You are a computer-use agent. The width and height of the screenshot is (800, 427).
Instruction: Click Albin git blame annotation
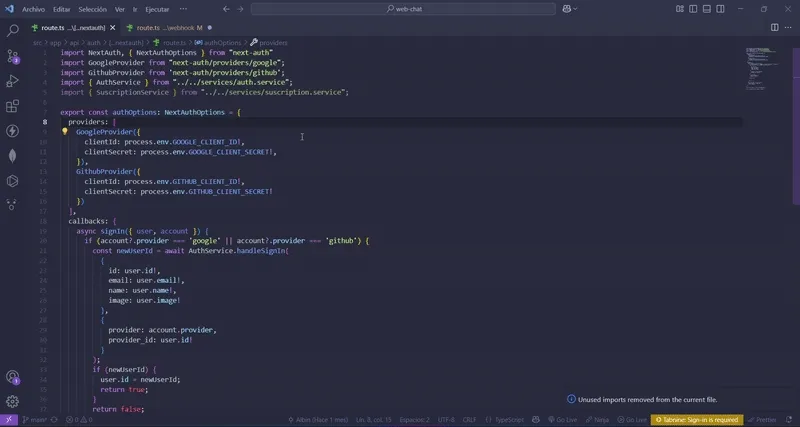pyautogui.click(x=318, y=420)
